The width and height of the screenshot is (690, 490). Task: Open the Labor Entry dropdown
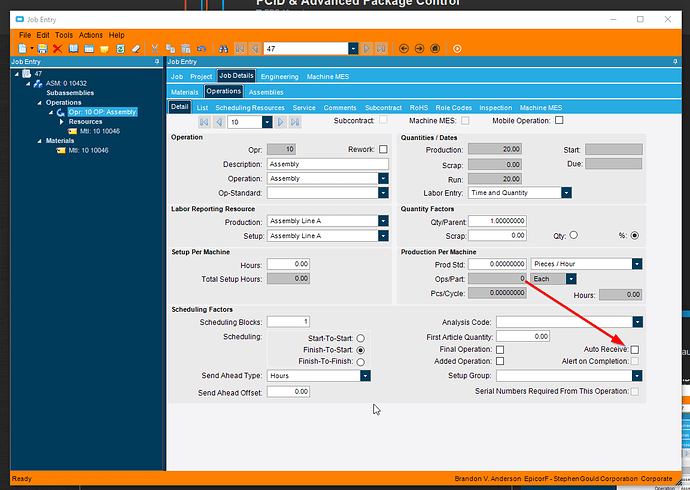coord(566,193)
